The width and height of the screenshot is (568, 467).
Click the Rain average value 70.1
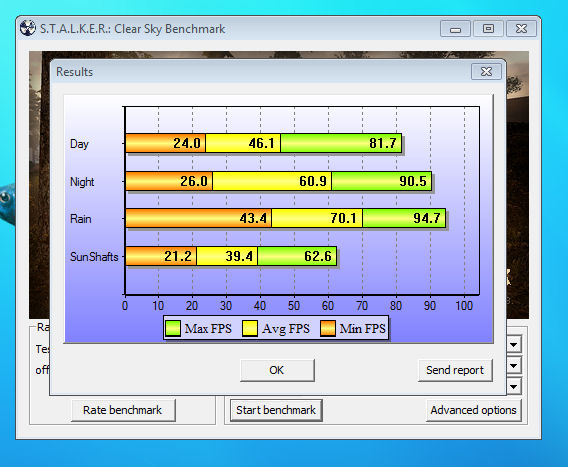click(x=343, y=218)
